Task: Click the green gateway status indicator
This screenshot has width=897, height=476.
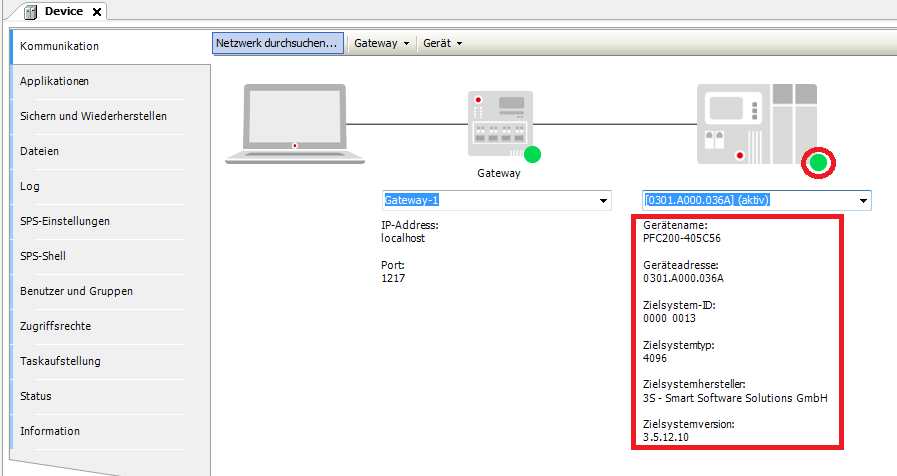Action: tap(532, 154)
